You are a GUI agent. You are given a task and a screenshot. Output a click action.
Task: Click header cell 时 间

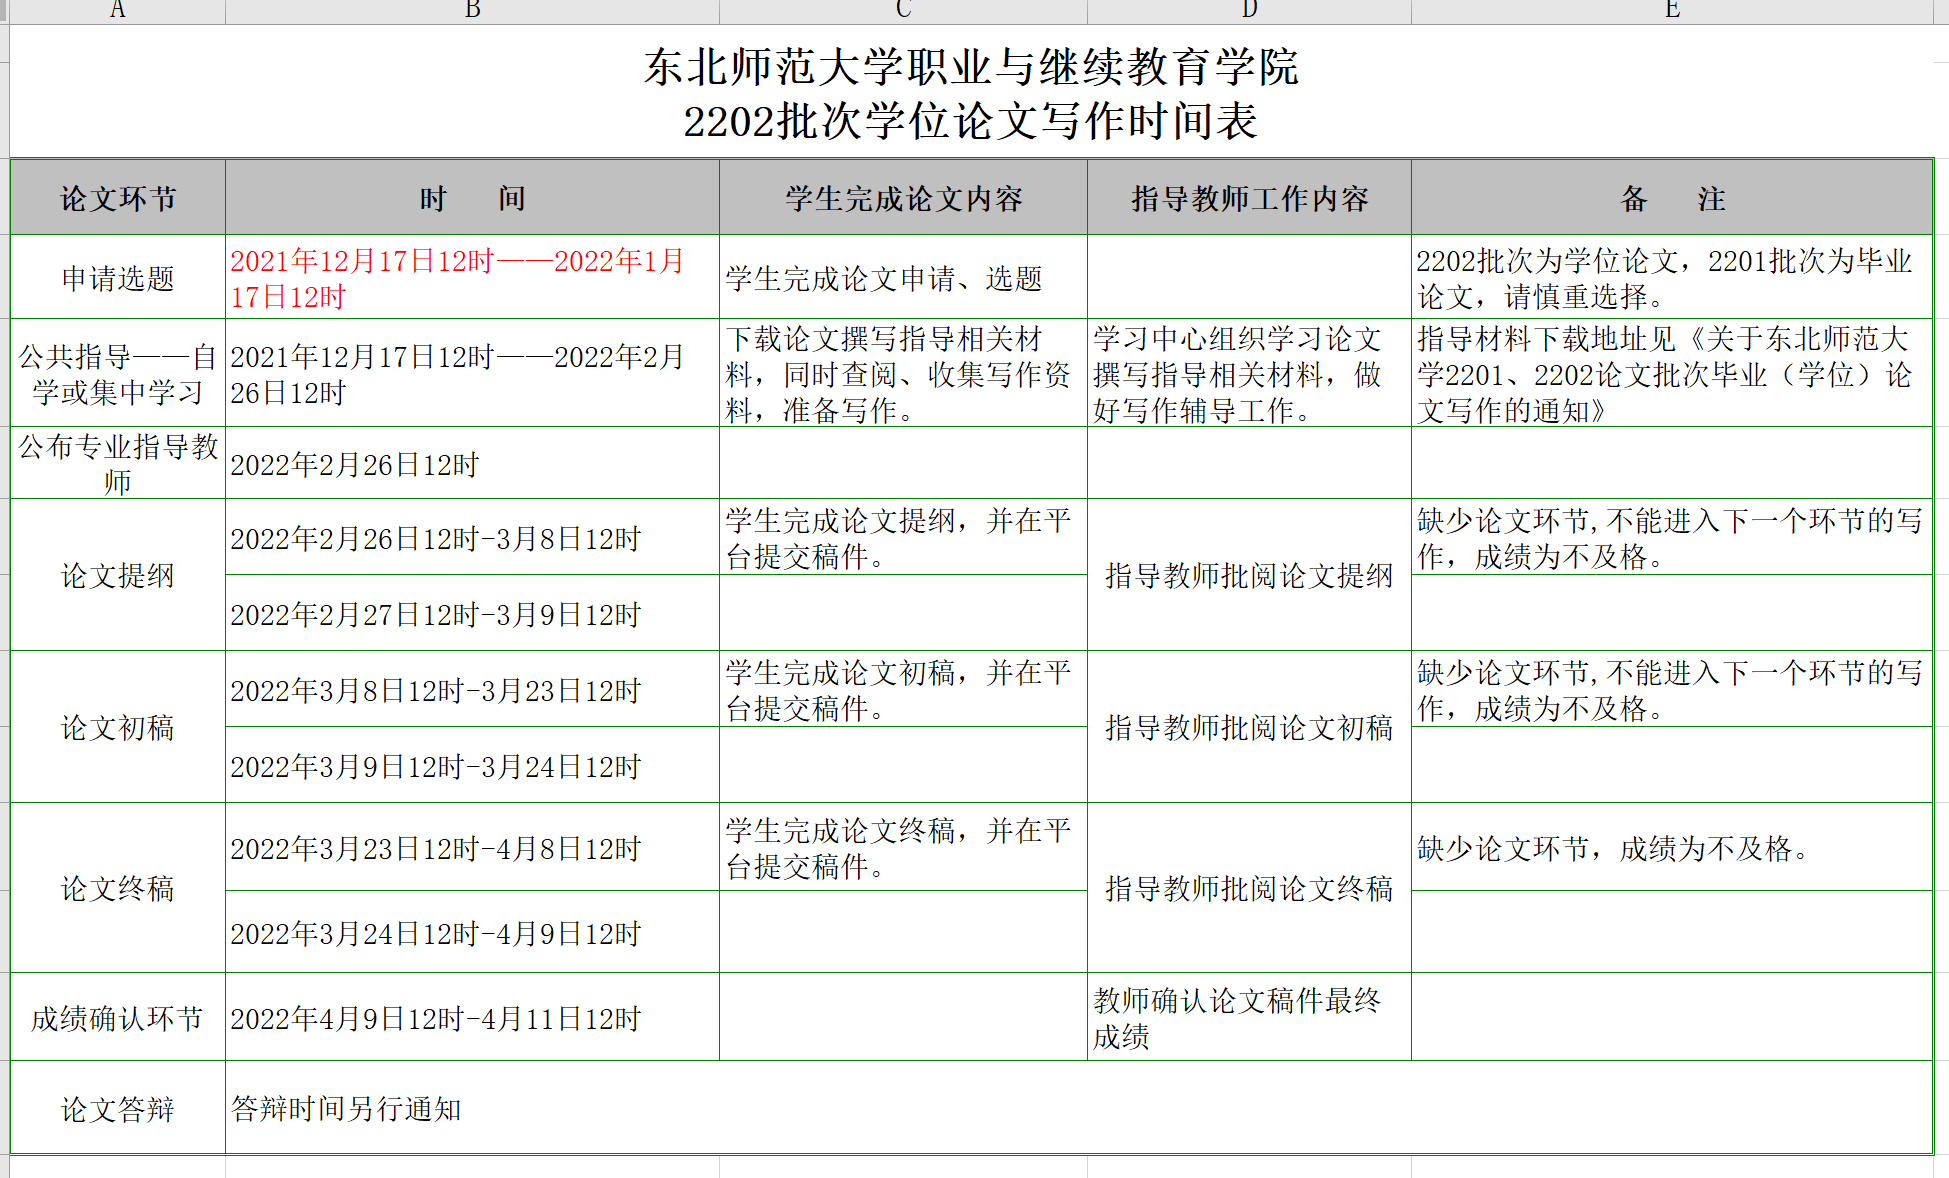coord(473,198)
